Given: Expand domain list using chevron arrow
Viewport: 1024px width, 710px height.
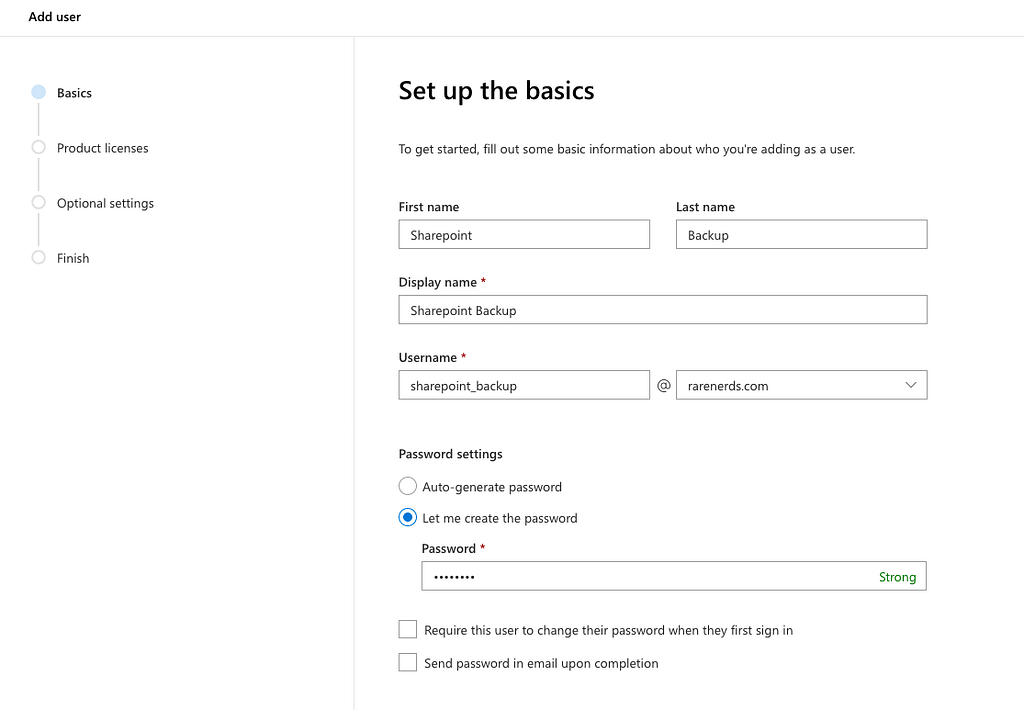Looking at the screenshot, I should 911,385.
